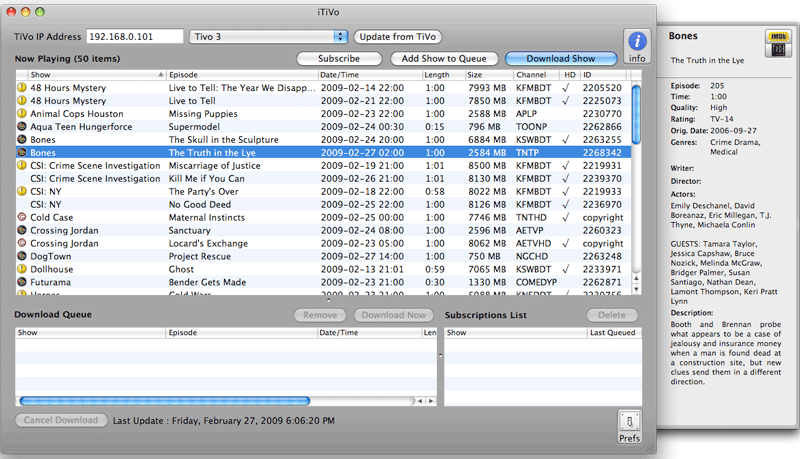Click the Now Playing vertical scrollbar thumb

[x=636, y=114]
